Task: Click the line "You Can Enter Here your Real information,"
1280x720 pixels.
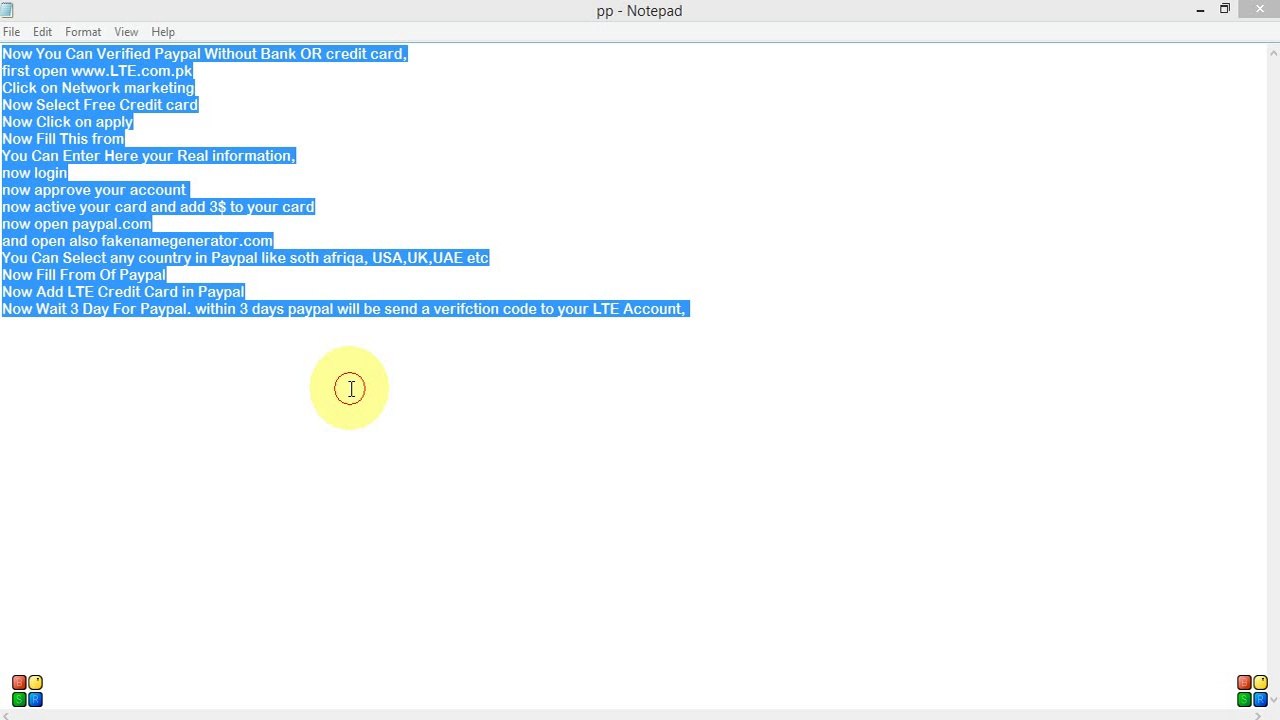Action: [149, 156]
